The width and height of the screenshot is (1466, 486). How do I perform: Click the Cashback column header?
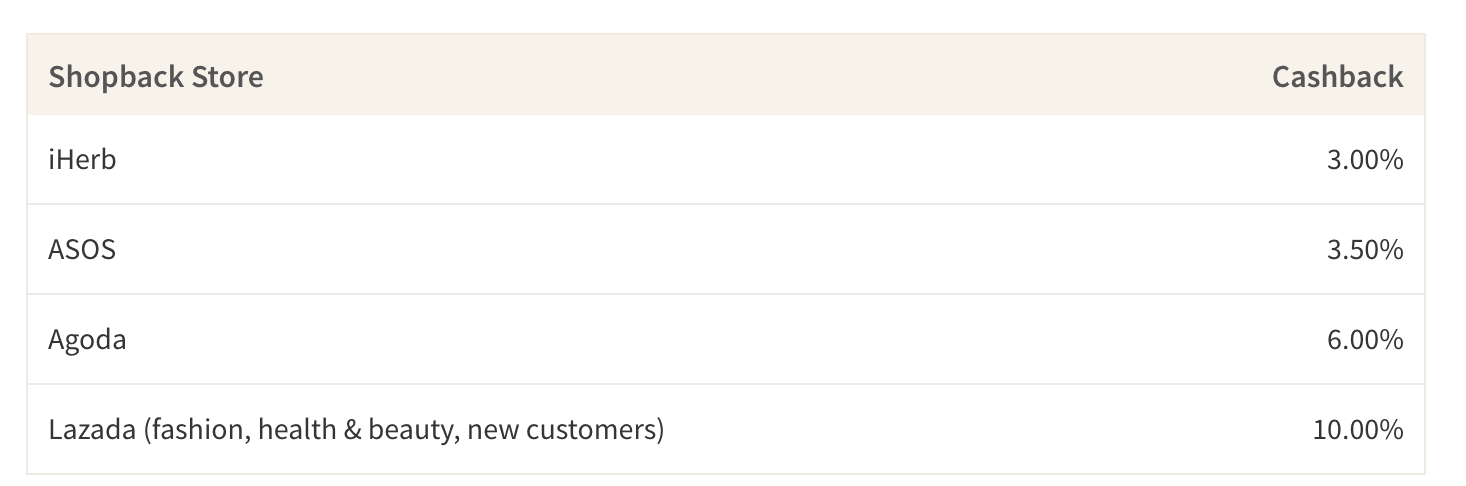[x=1337, y=77]
